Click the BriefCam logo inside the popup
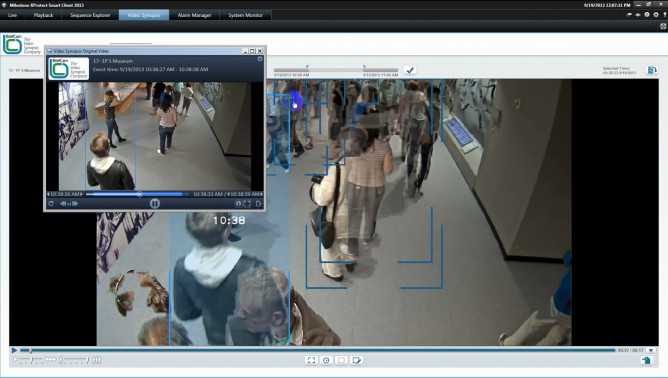The image size is (668, 378). tap(68, 69)
